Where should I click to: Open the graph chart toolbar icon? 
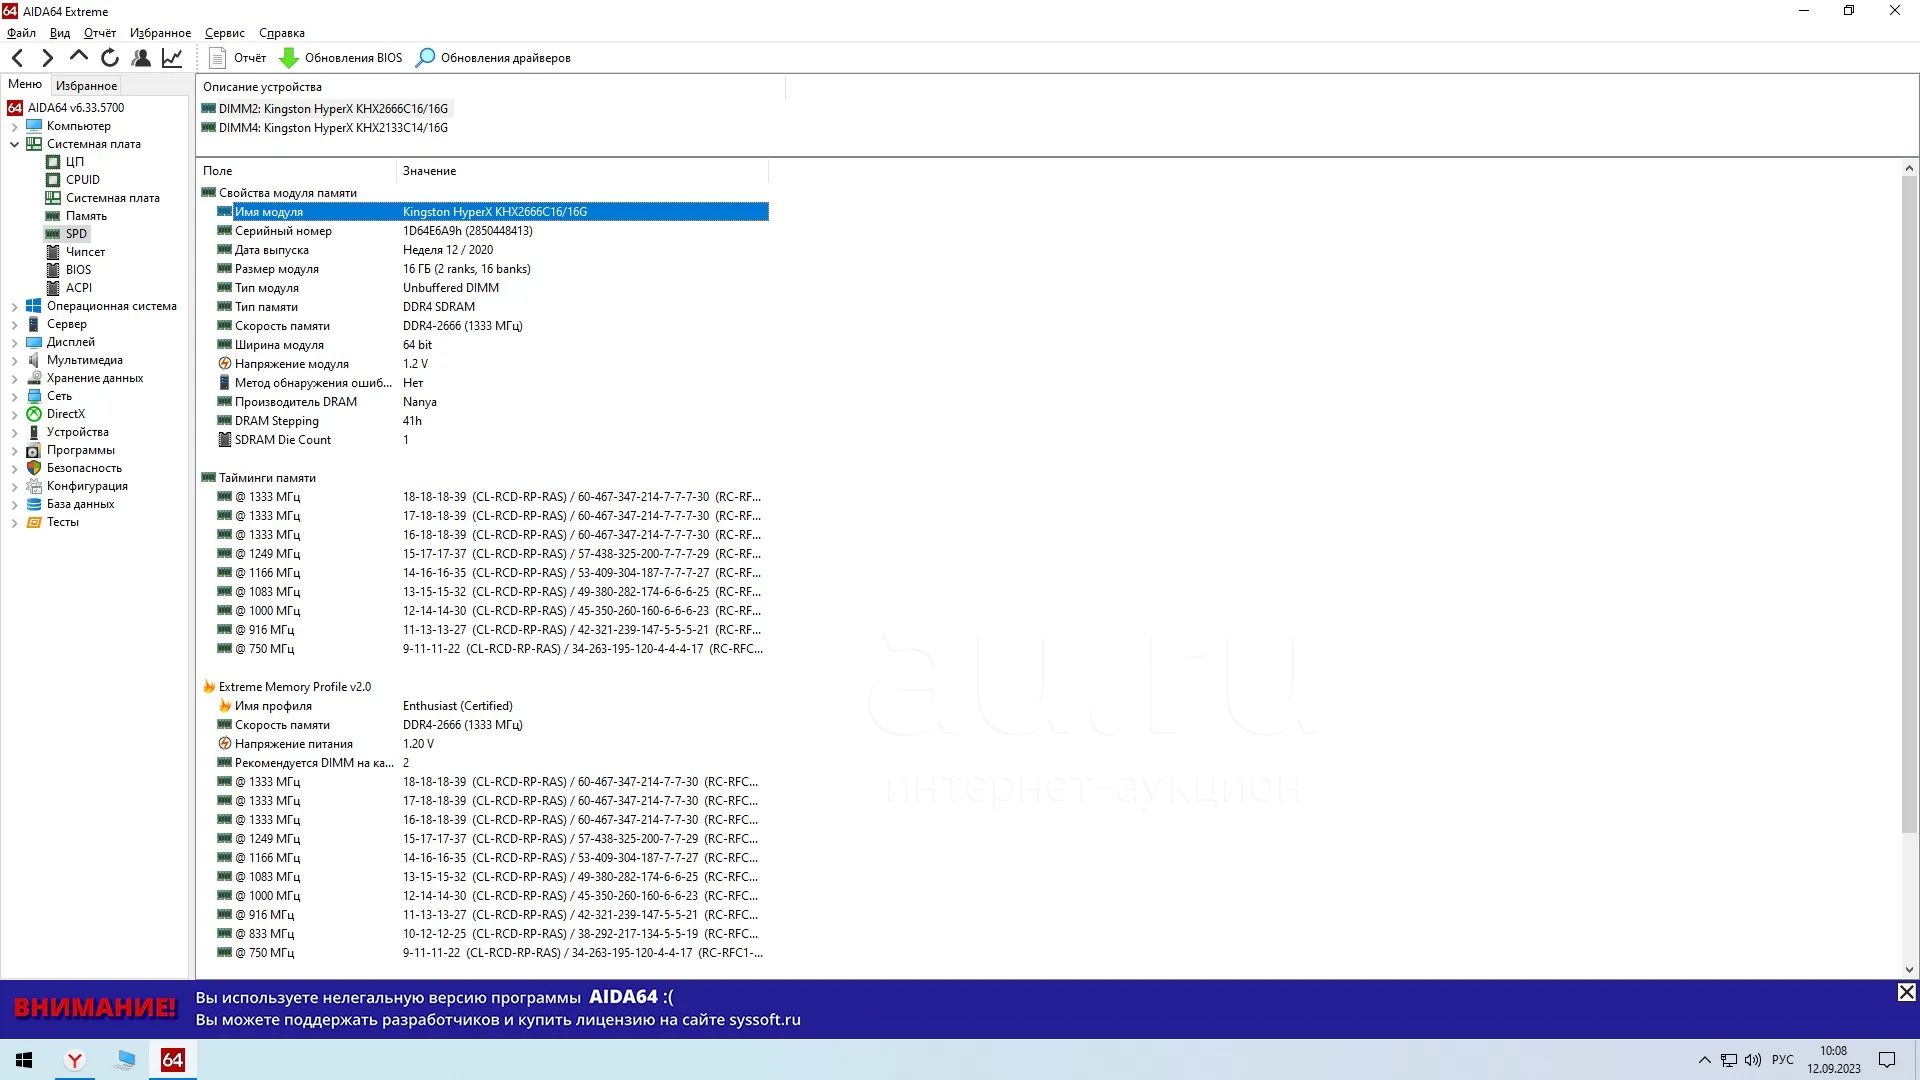172,58
